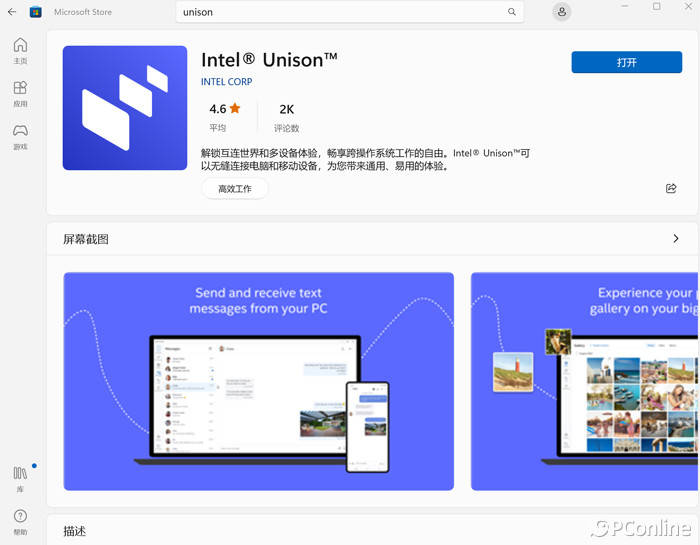700x545 pixels.
Task: Open the Gaming (游戏) sidebar tab
Action: click(21, 137)
